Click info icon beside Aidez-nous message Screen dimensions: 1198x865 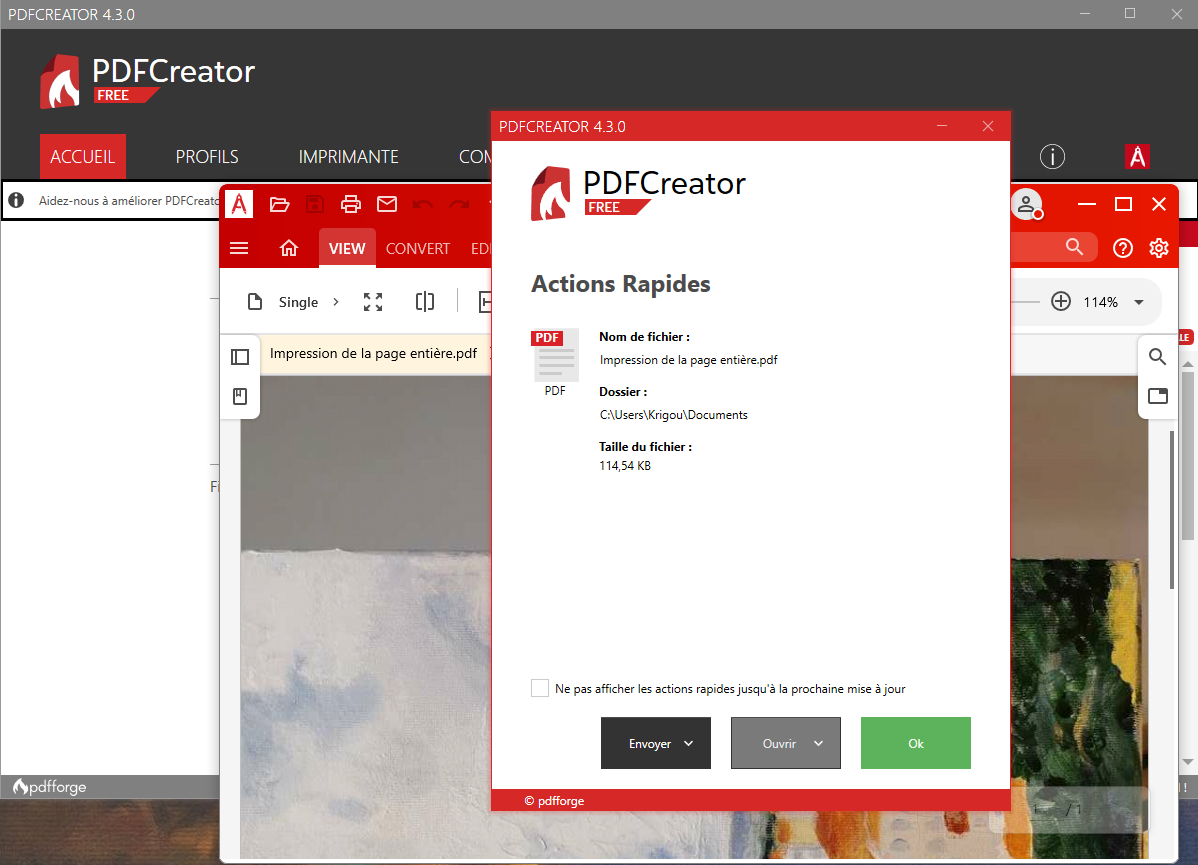coord(16,200)
